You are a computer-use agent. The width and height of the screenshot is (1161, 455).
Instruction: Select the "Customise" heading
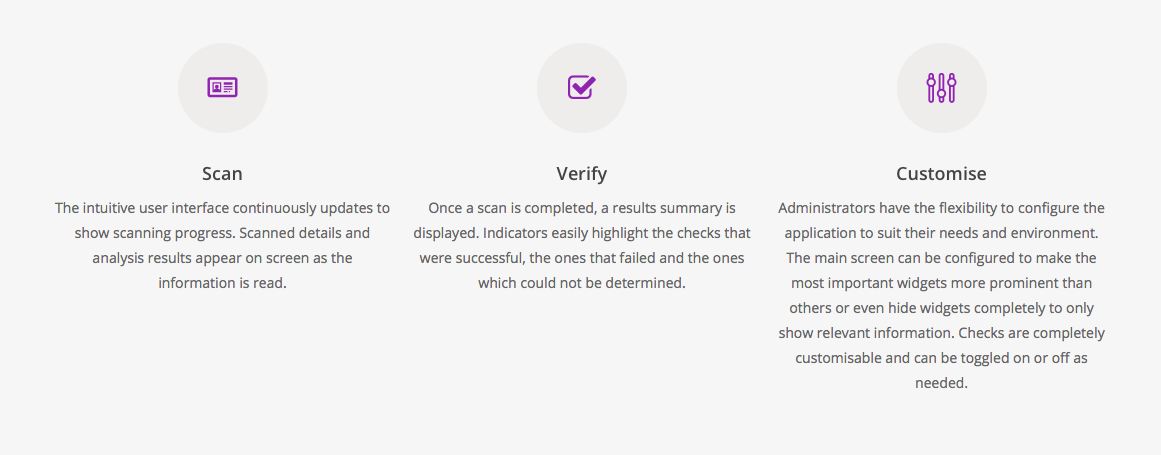941,174
